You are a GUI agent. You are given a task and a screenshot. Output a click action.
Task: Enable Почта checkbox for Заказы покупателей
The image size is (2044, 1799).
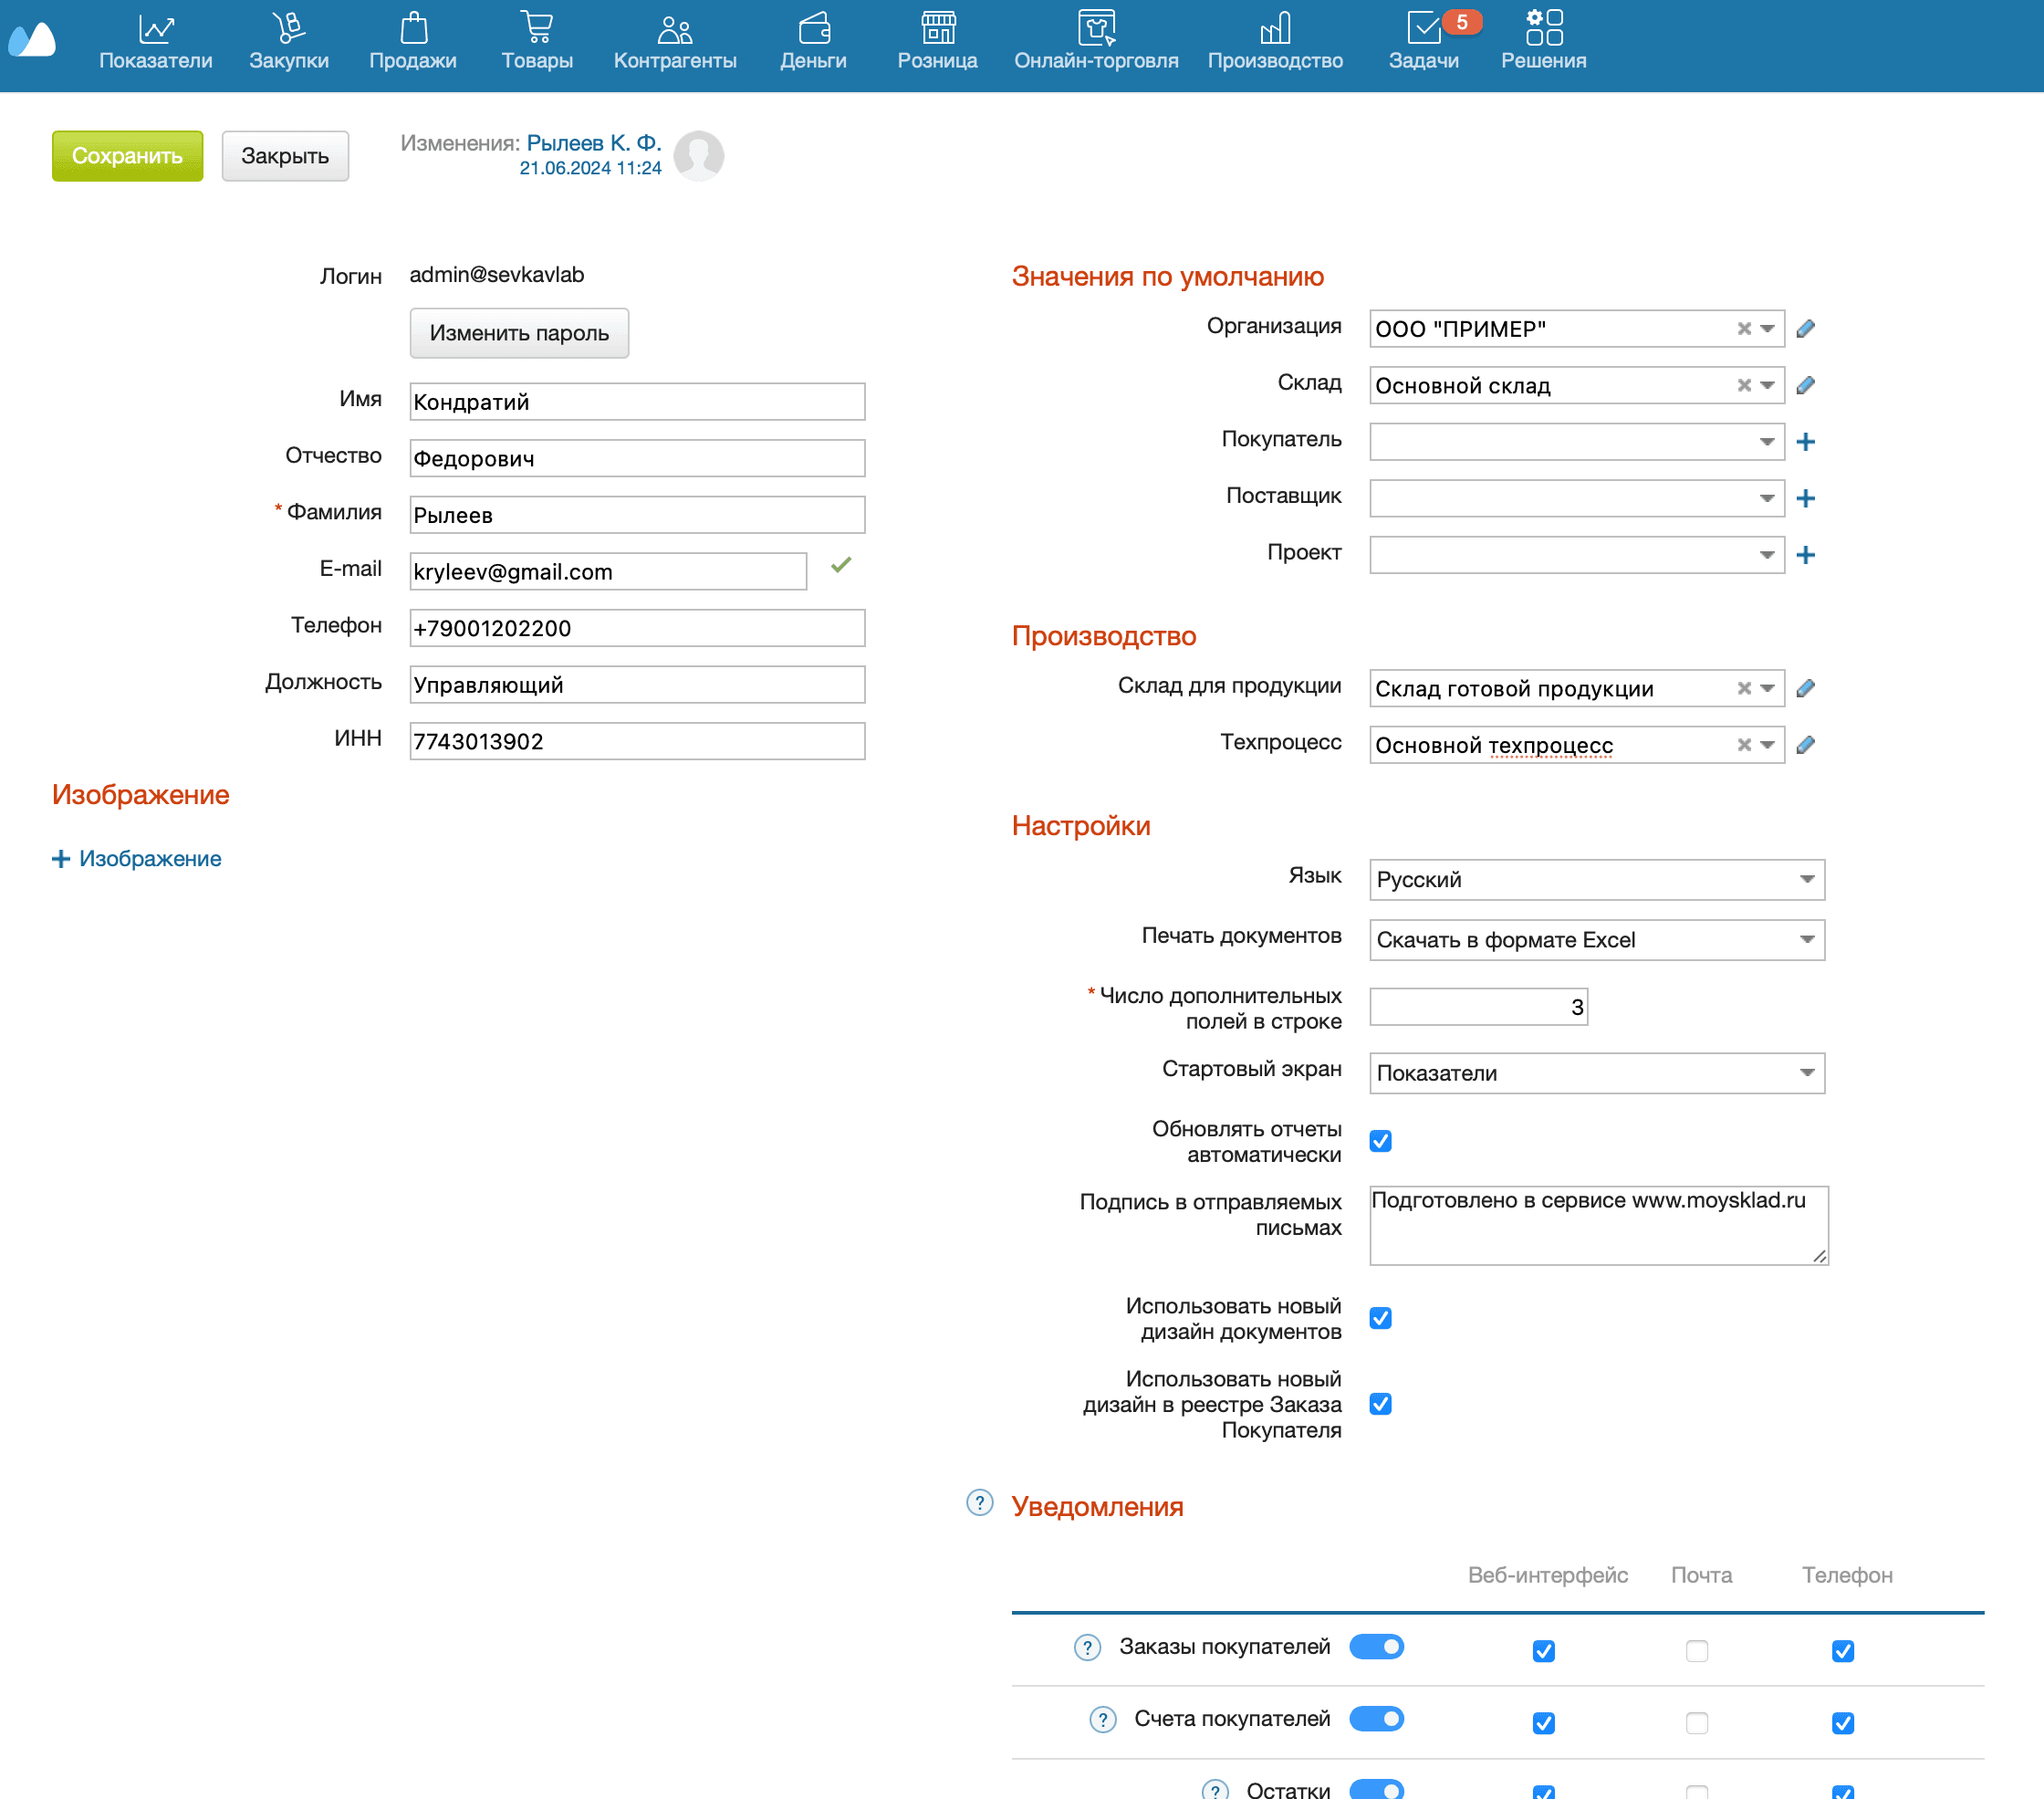(1696, 1651)
